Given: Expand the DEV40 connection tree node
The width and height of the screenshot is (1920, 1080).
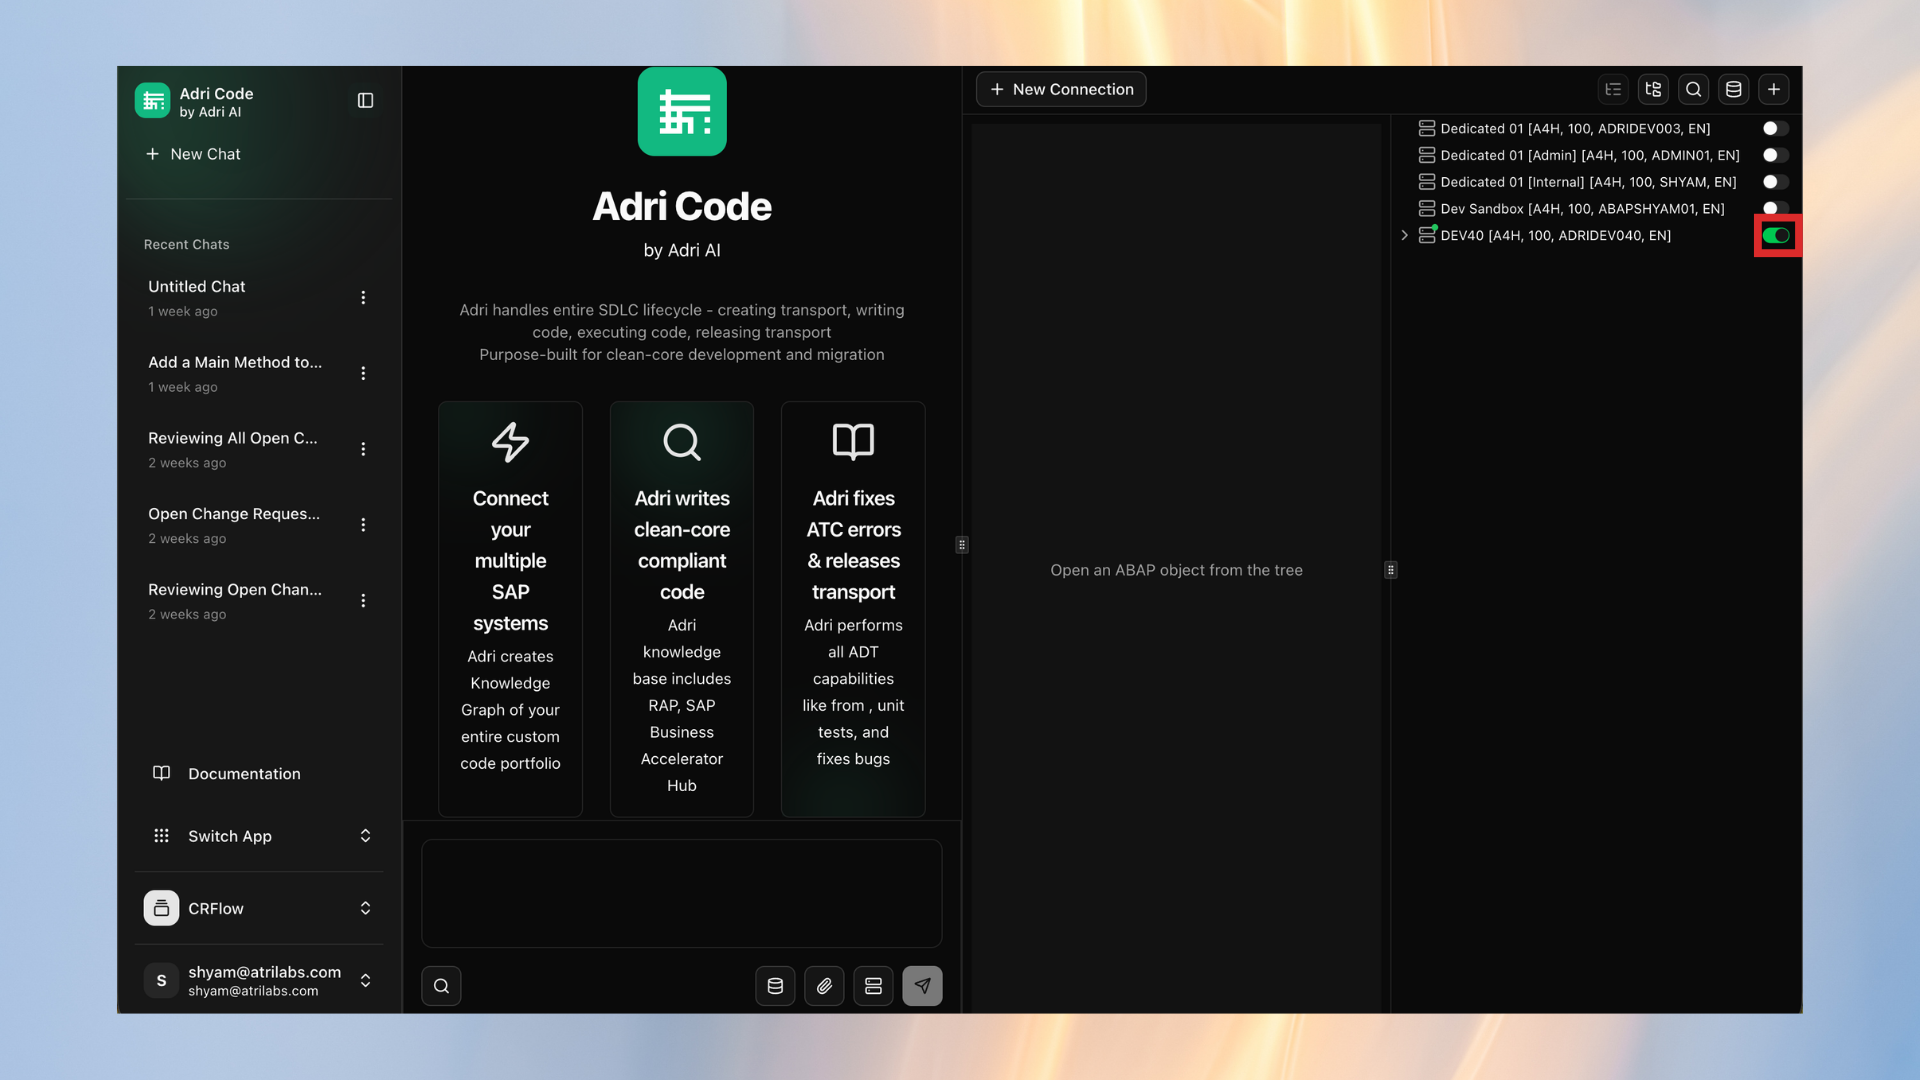Looking at the screenshot, I should click(x=1404, y=236).
